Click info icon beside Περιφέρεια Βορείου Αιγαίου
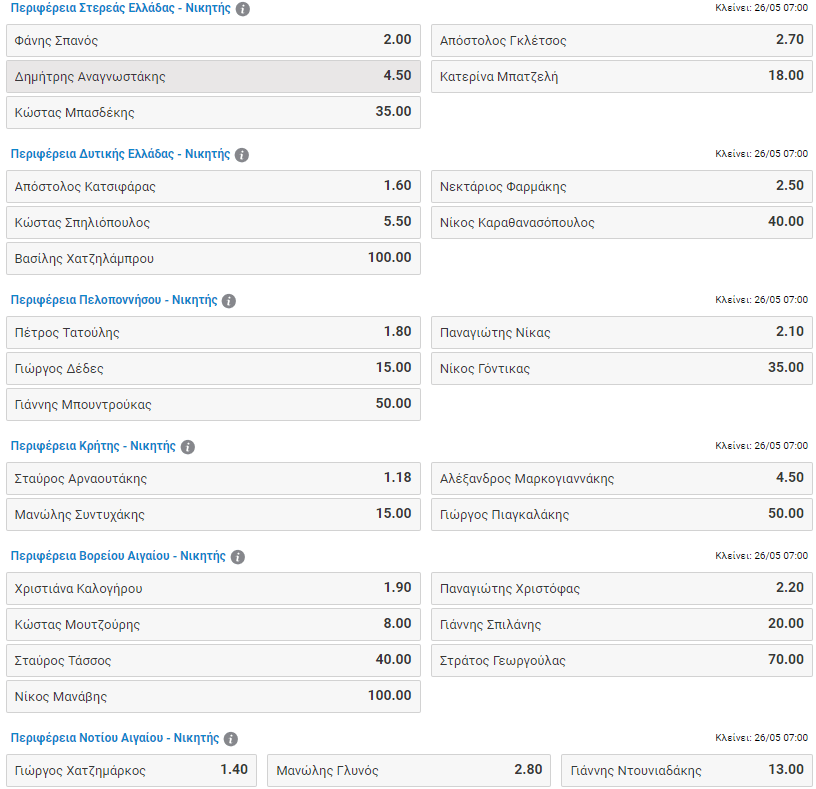 [238, 557]
